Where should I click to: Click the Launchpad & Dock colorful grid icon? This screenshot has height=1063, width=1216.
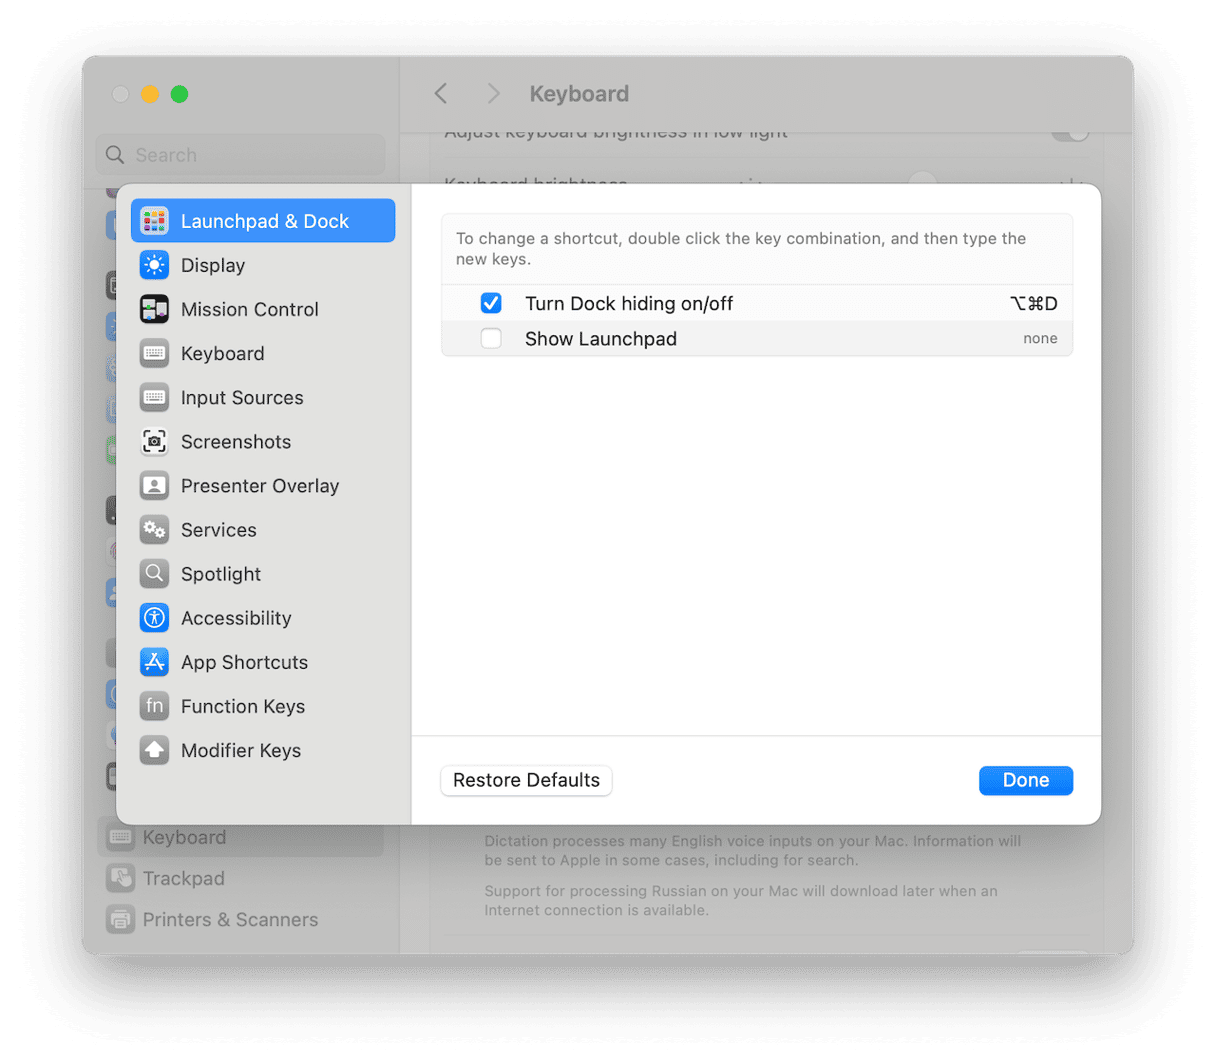[154, 221]
